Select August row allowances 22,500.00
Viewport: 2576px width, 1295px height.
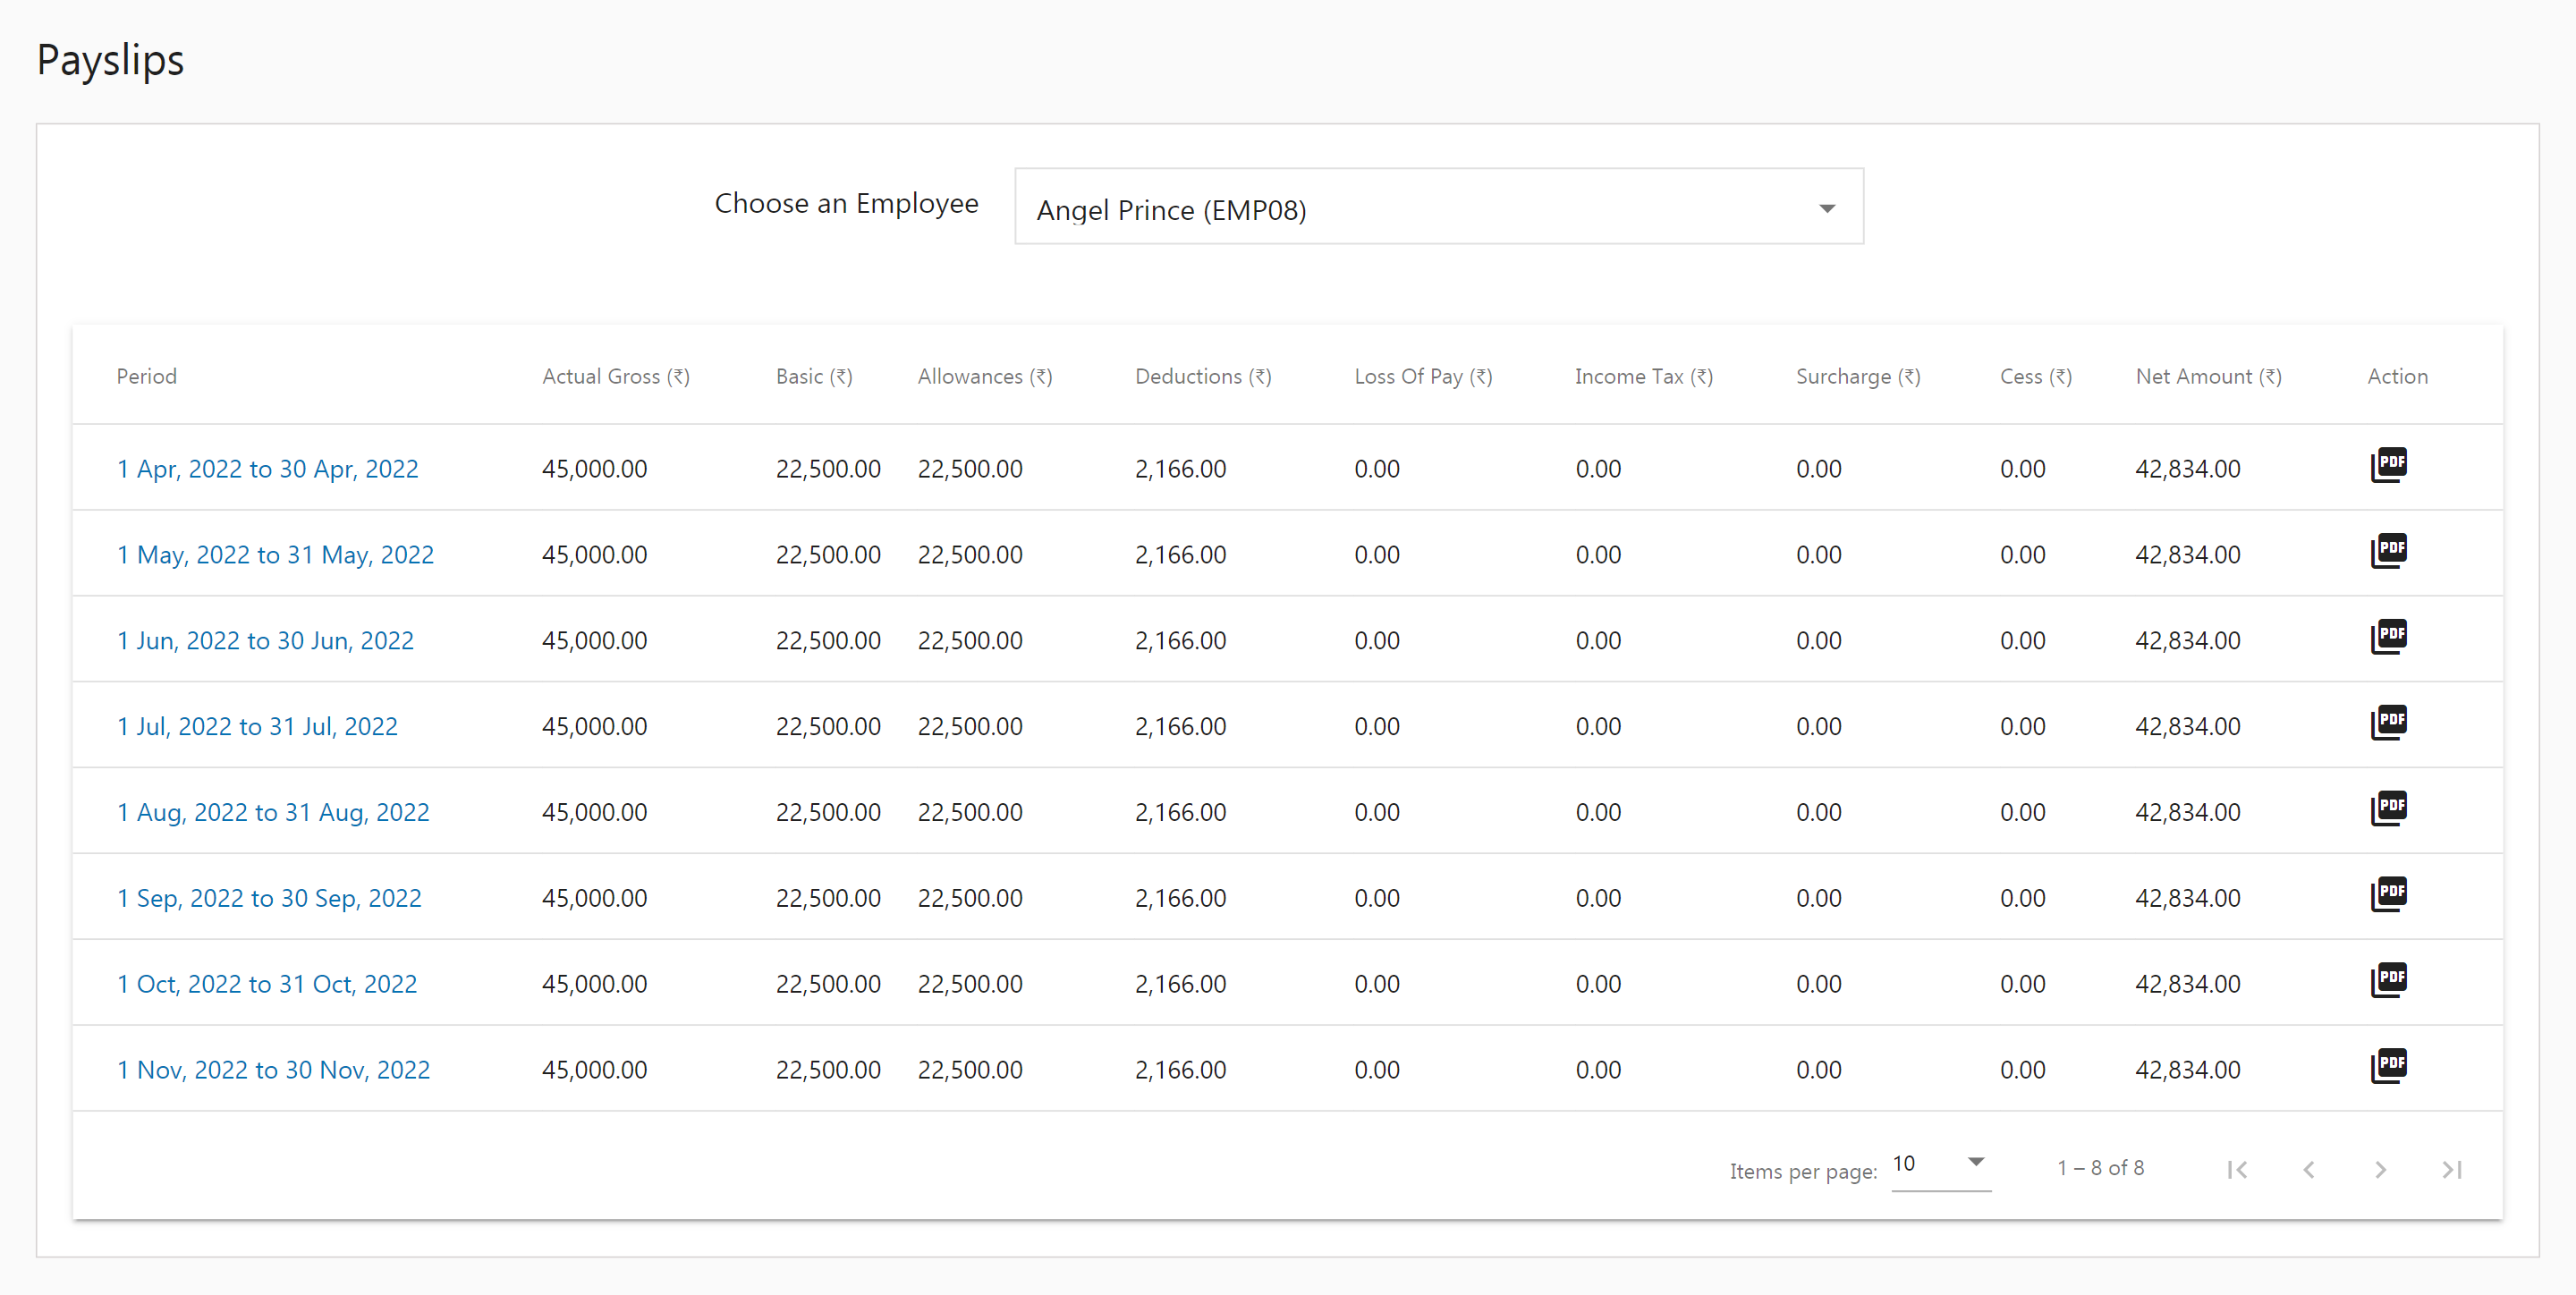(x=970, y=813)
